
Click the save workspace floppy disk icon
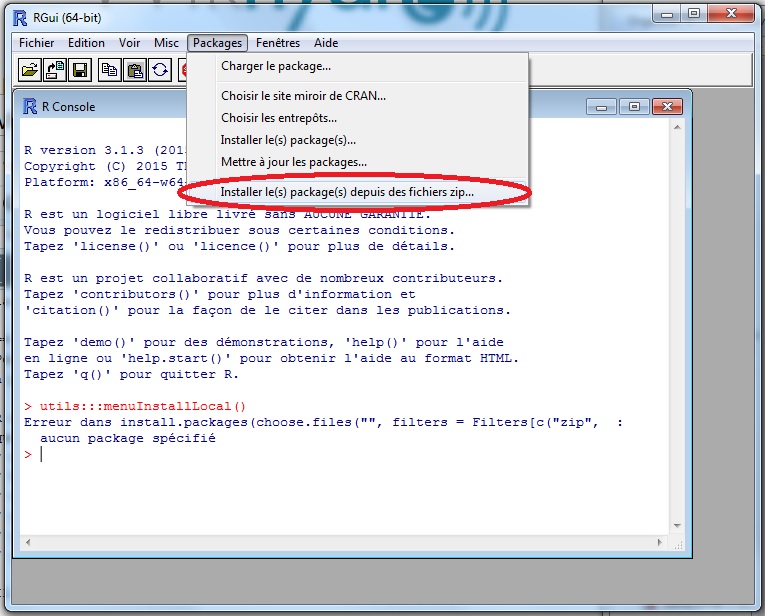(80, 70)
